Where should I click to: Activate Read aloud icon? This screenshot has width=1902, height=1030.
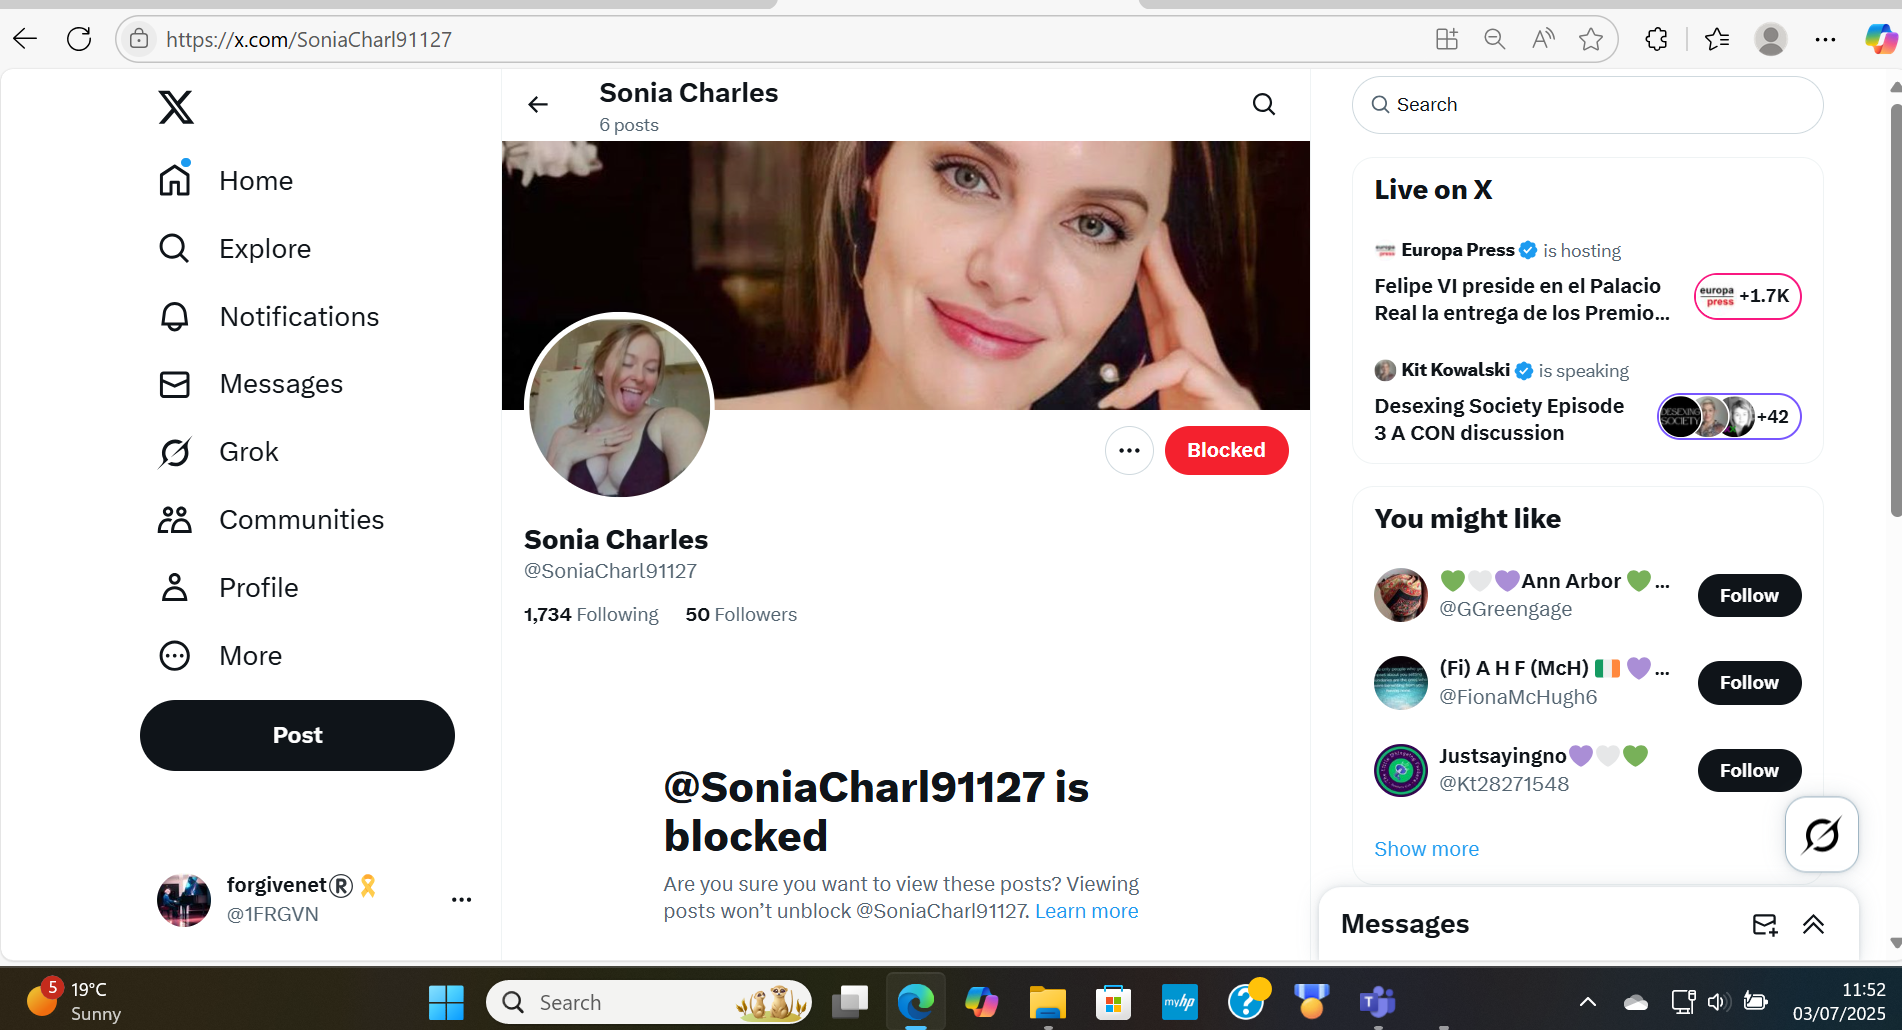click(x=1543, y=39)
